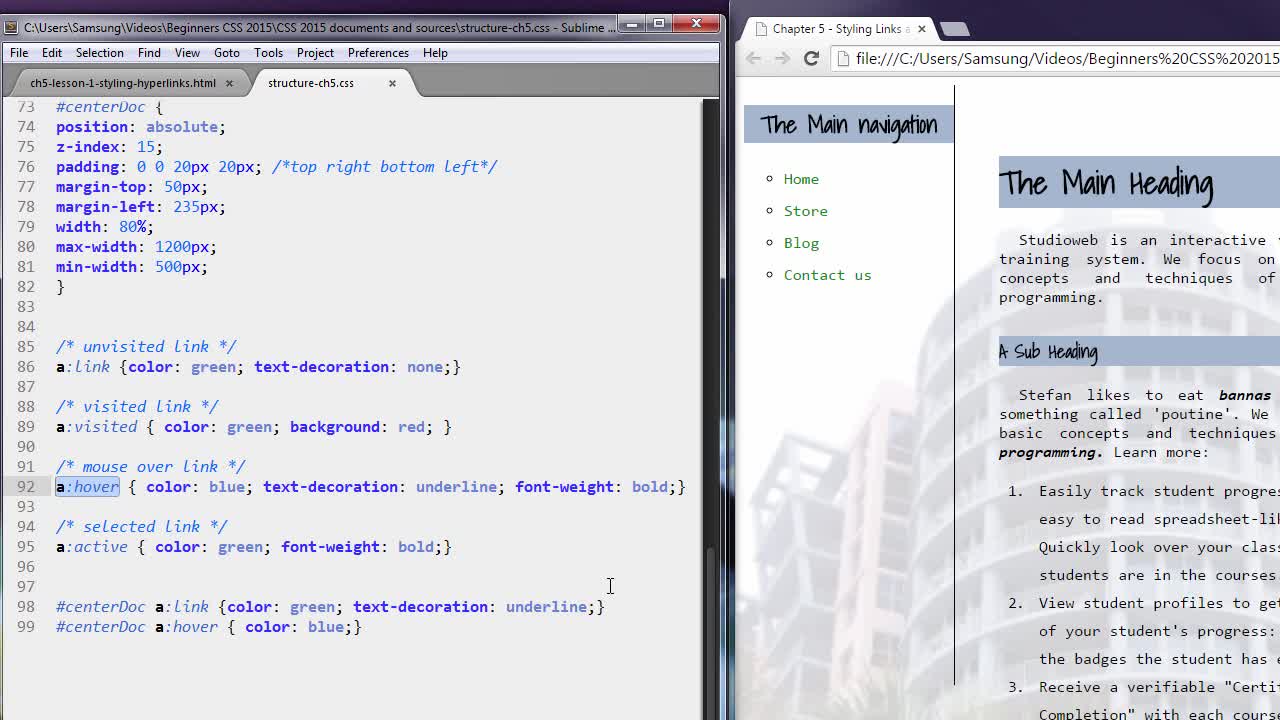Click '/*top right bottom left*/' comment
1280x720 pixels.
pos(385,167)
